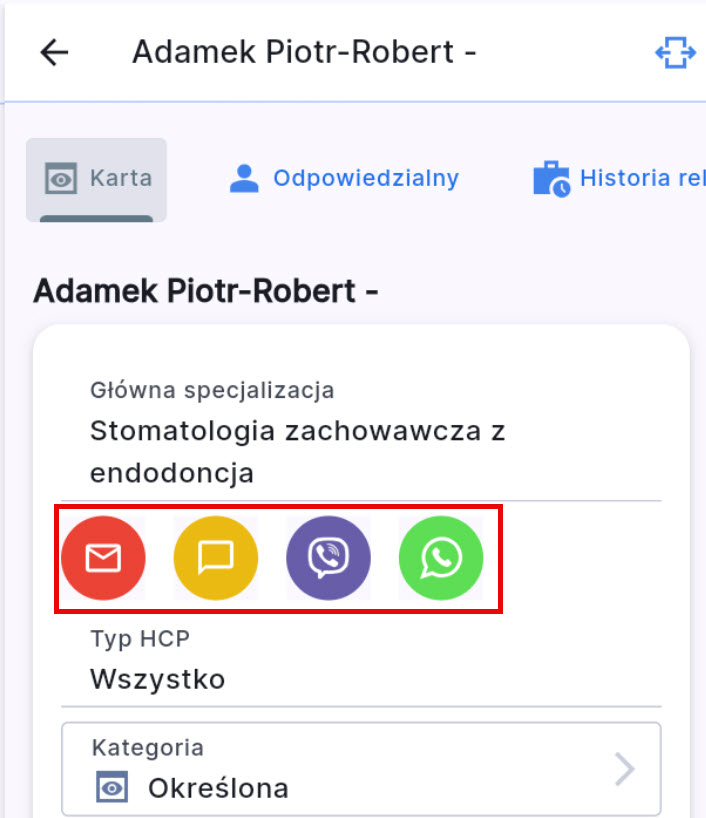Switch to the Odpowiedzialny tab
Image resolution: width=706 pixels, height=818 pixels.
click(366, 178)
